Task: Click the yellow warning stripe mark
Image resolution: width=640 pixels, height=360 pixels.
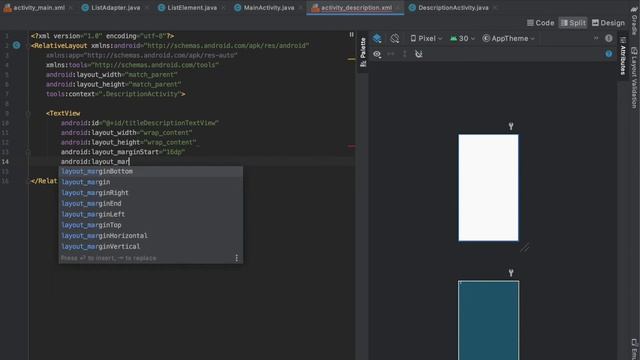Action: coord(351,59)
